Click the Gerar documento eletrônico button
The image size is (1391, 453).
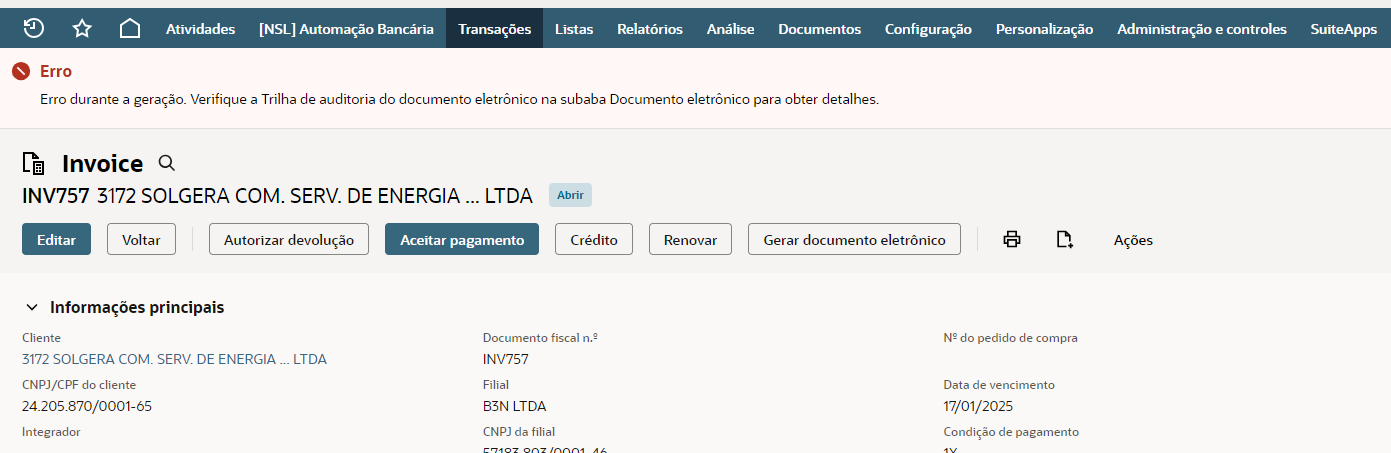[x=854, y=240]
